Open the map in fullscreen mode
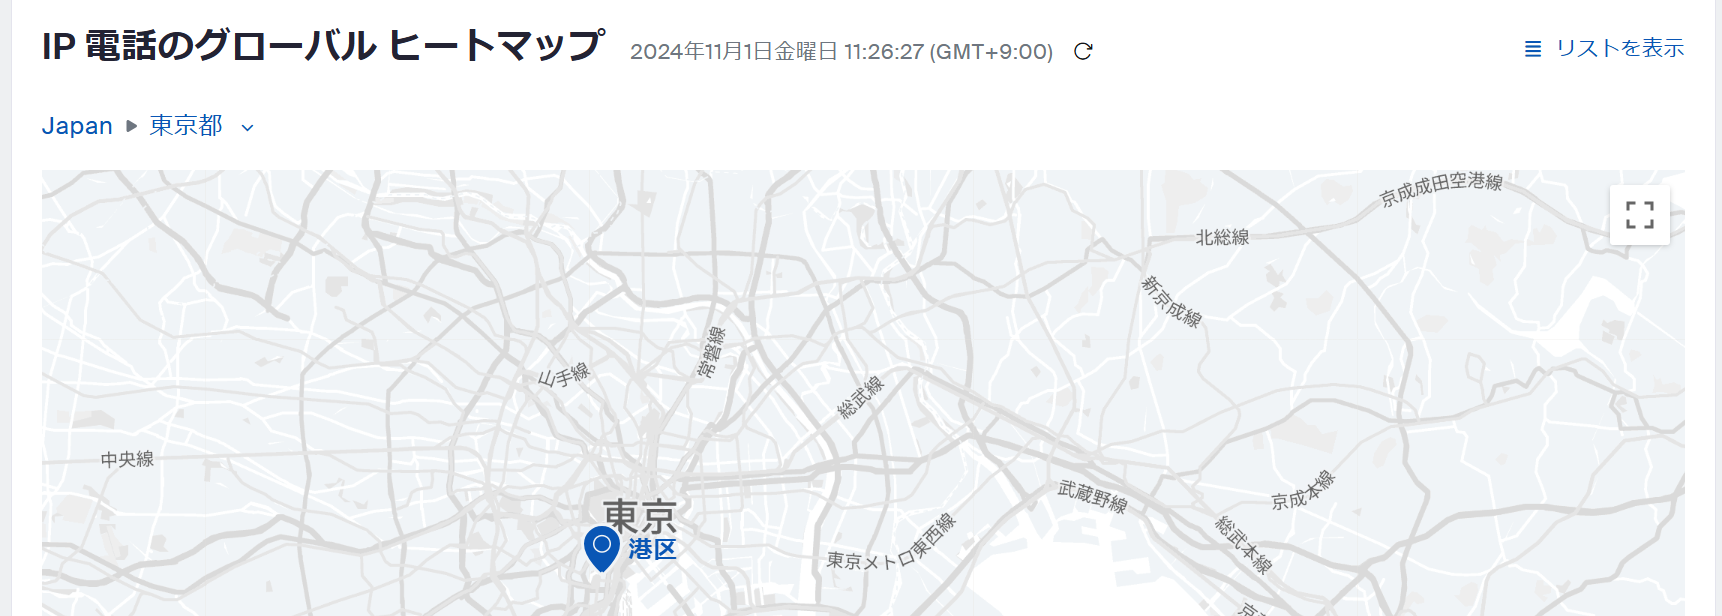1722x616 pixels. coord(1640,215)
